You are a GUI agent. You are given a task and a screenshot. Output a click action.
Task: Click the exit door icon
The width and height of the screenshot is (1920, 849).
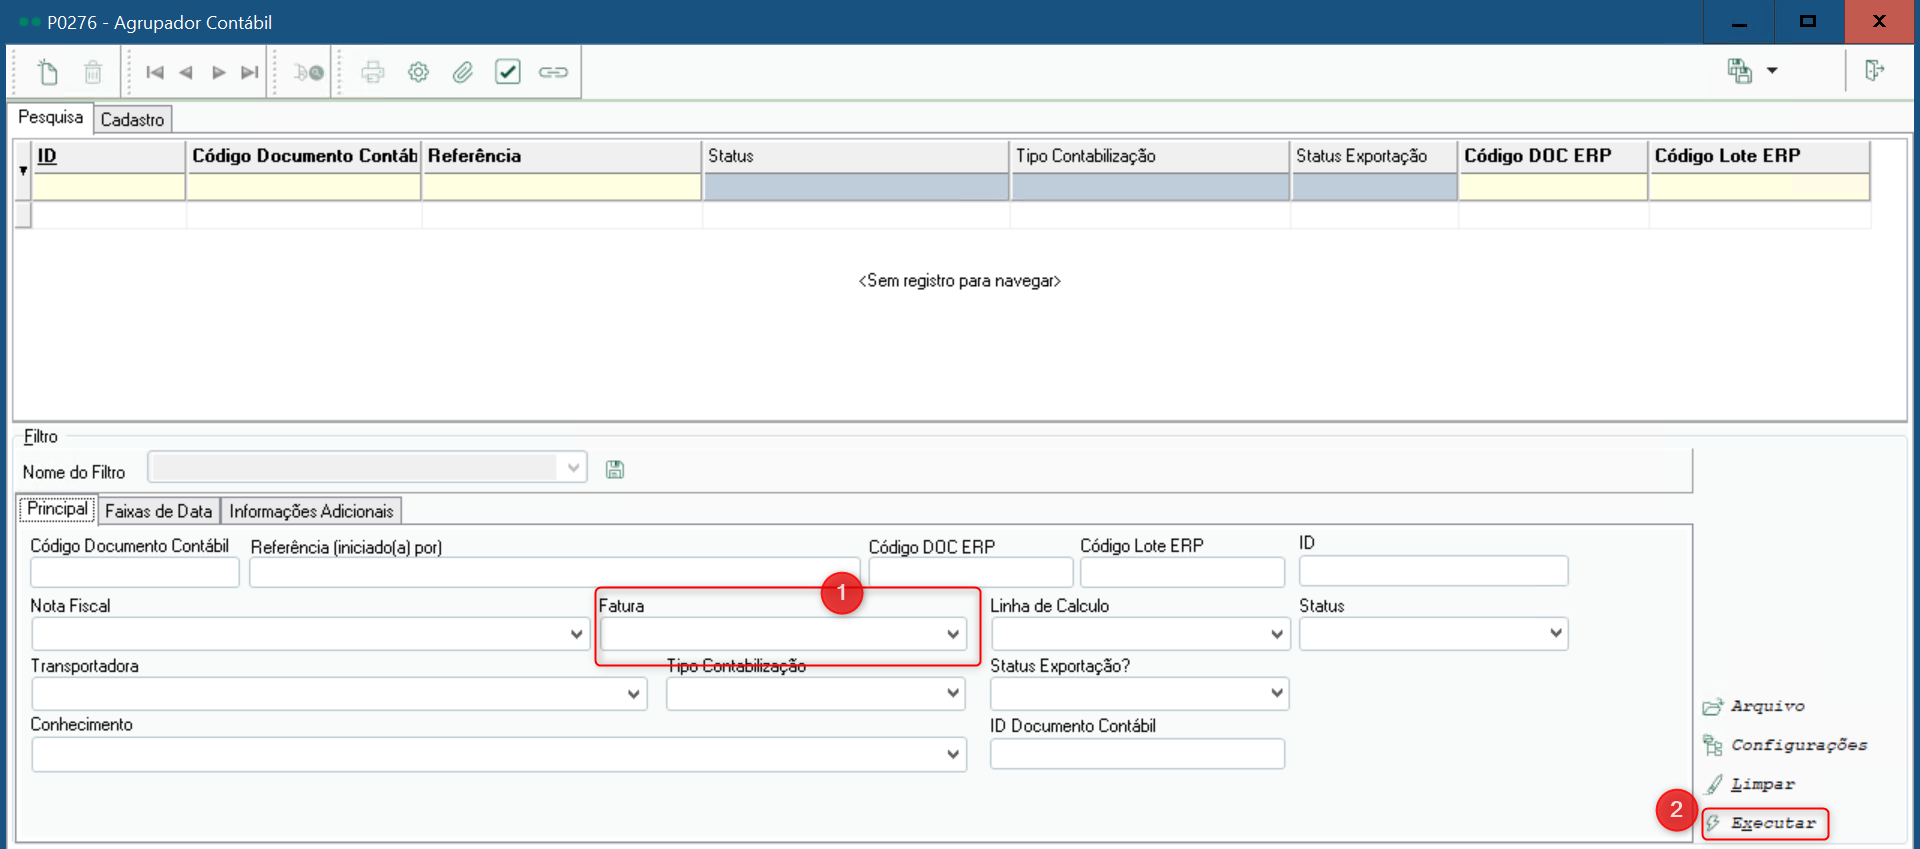1874,70
